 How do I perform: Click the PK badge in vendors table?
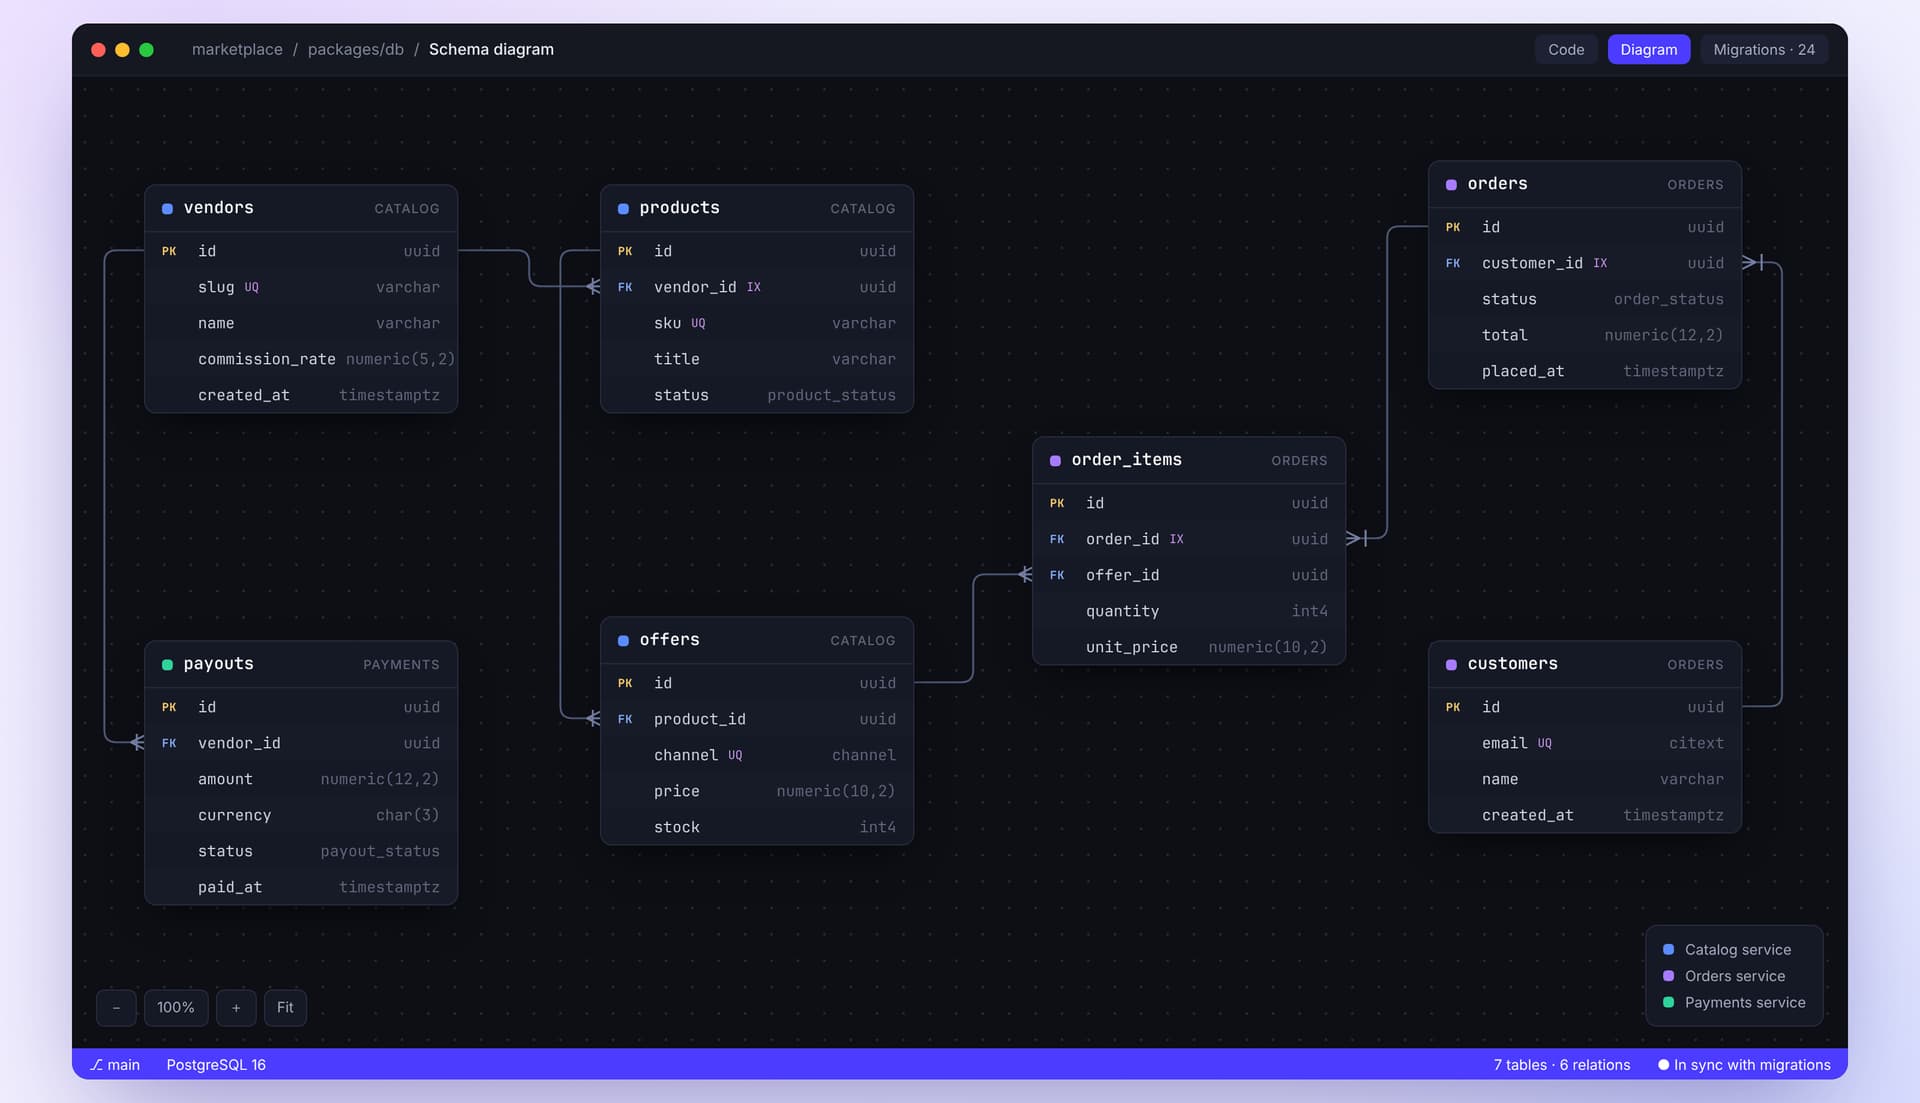pos(169,251)
